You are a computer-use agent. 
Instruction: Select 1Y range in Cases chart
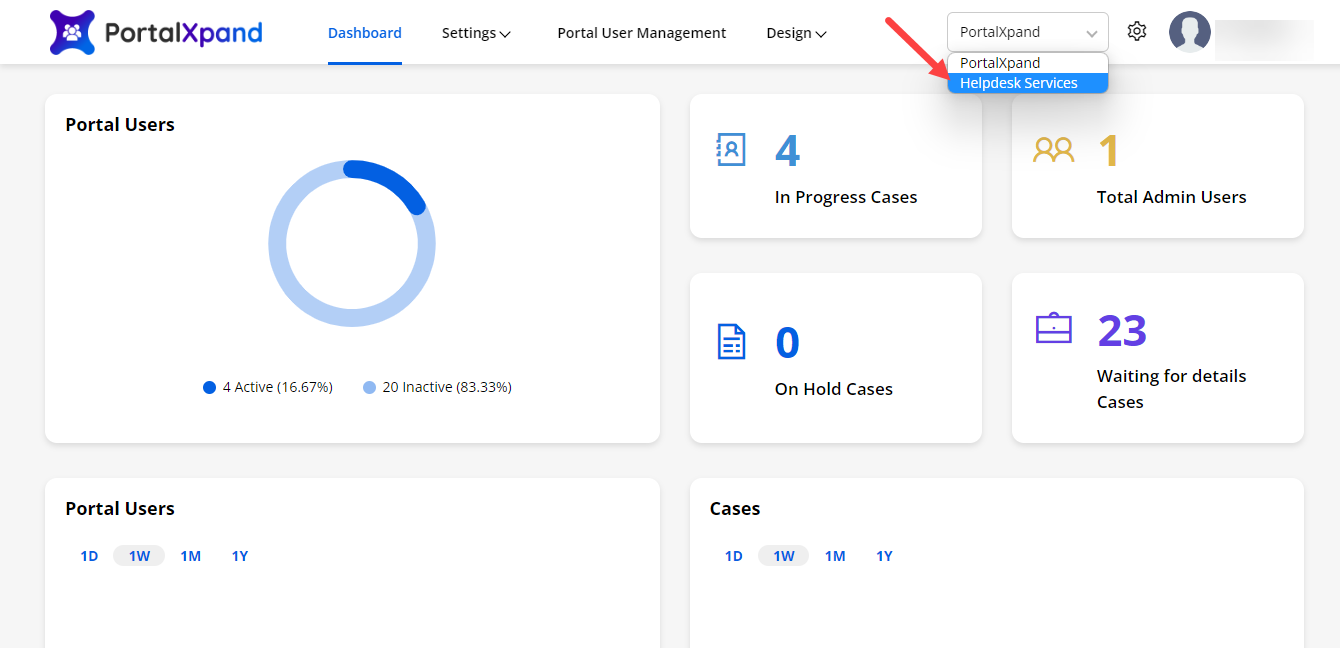pos(884,556)
